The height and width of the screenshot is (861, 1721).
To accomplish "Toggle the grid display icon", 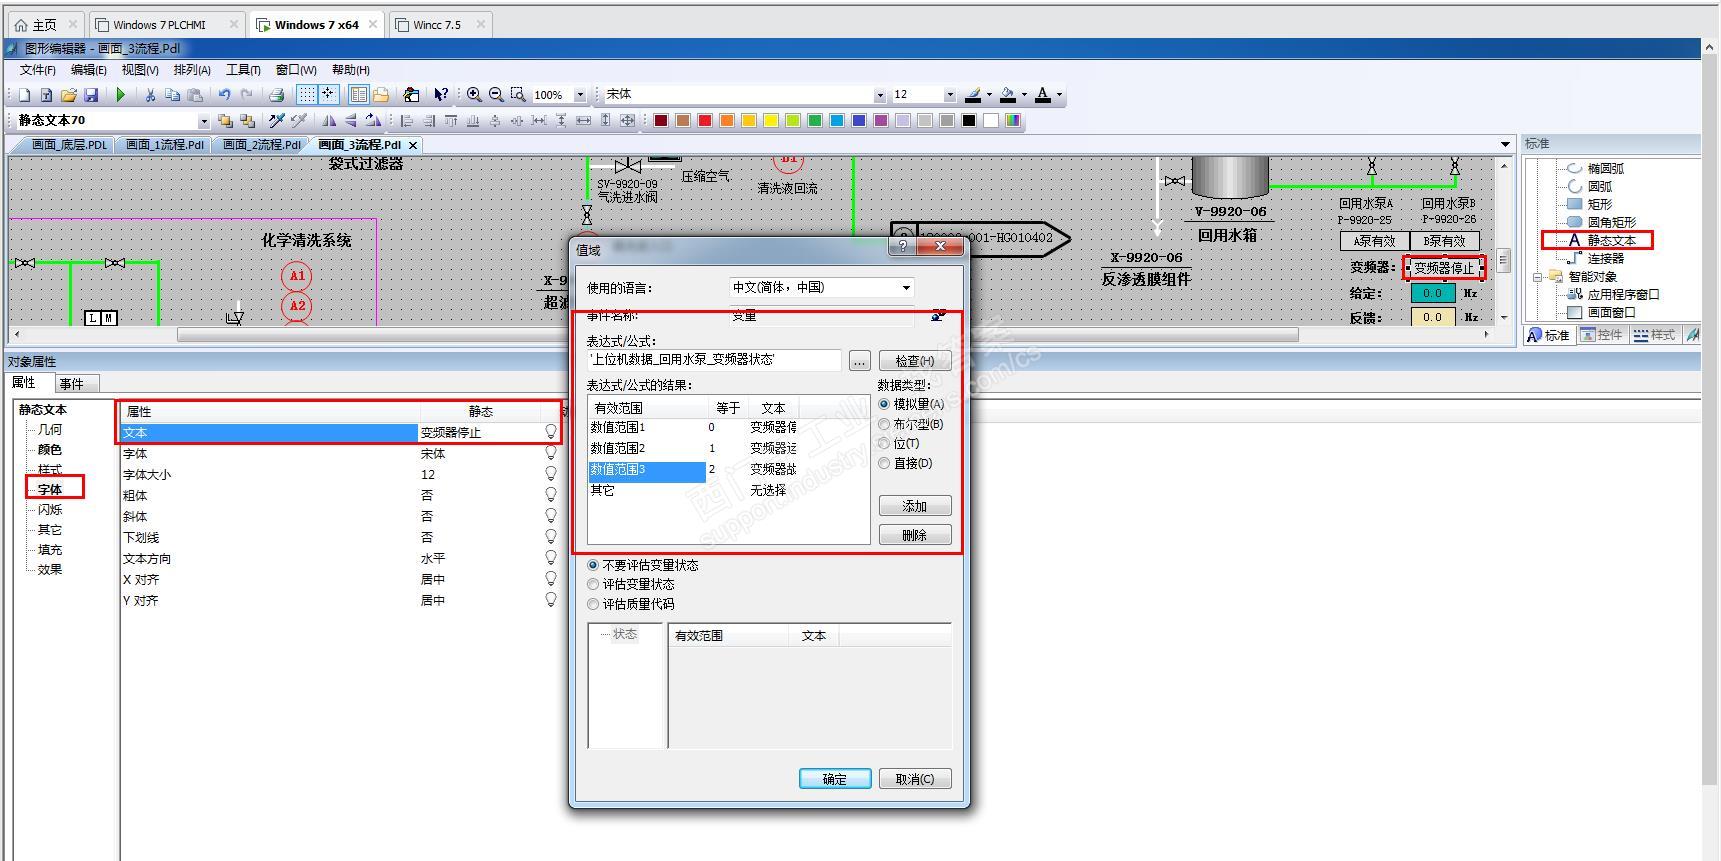I will (x=307, y=95).
